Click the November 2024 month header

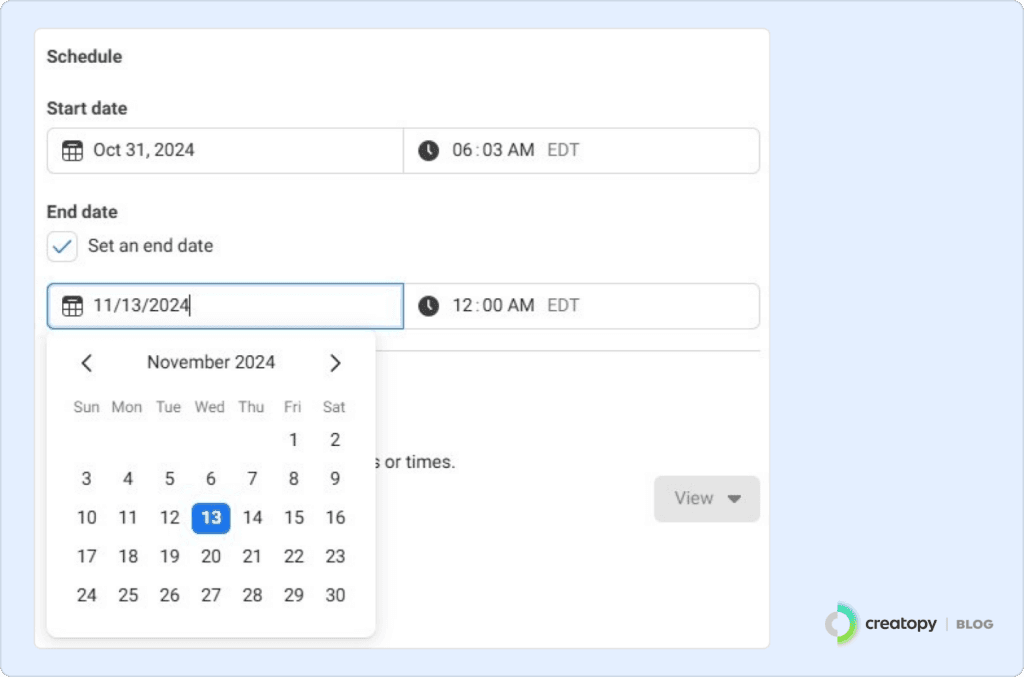click(x=211, y=363)
